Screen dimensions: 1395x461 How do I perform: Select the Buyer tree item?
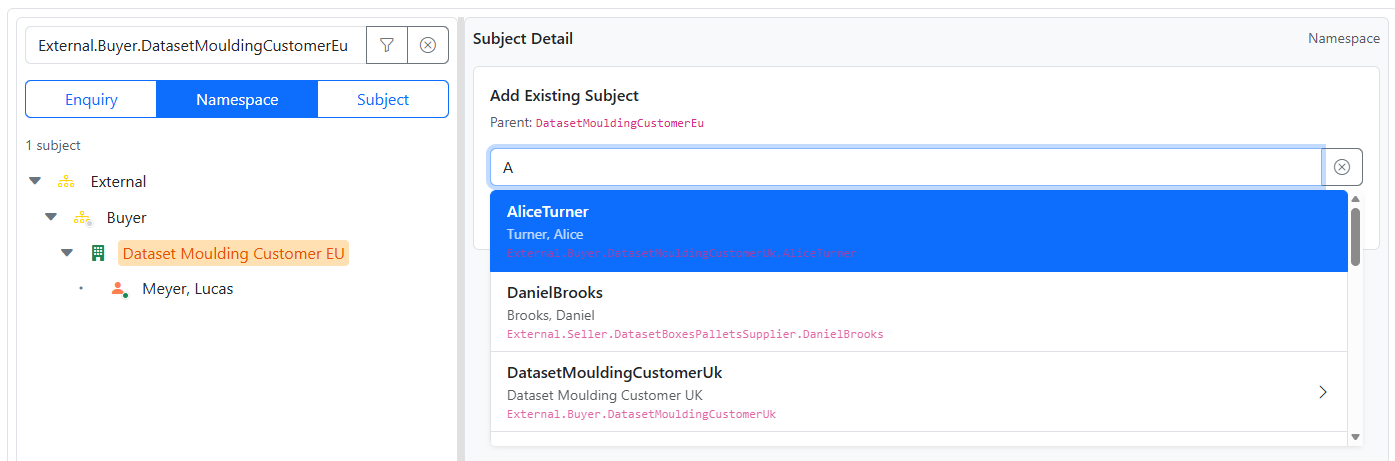pyautogui.click(x=127, y=218)
